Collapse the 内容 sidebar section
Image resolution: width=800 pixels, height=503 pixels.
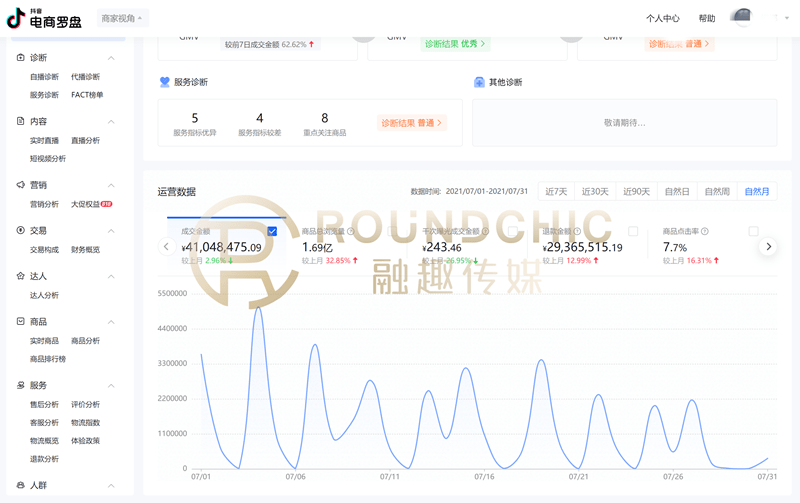click(111, 122)
